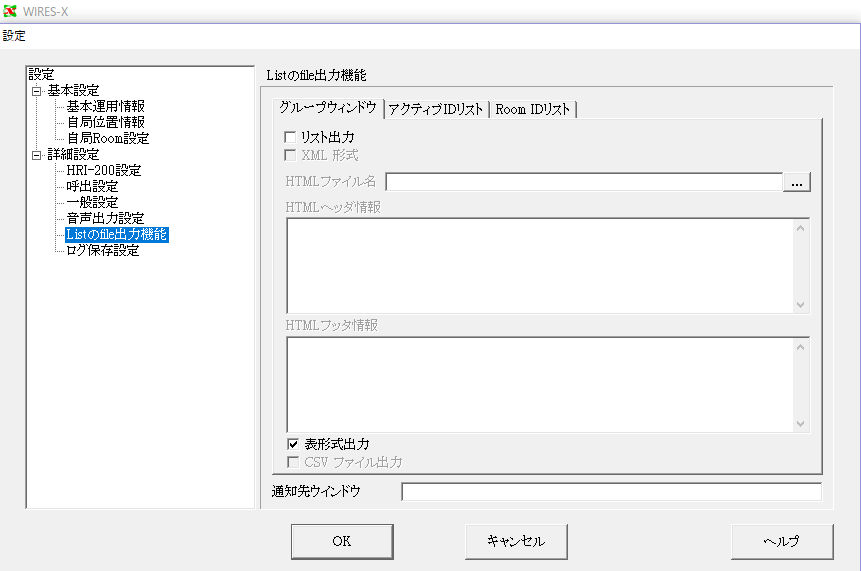The width and height of the screenshot is (861, 571).
Task: Click the HTMLファイル名 input field
Action: [x=584, y=182]
